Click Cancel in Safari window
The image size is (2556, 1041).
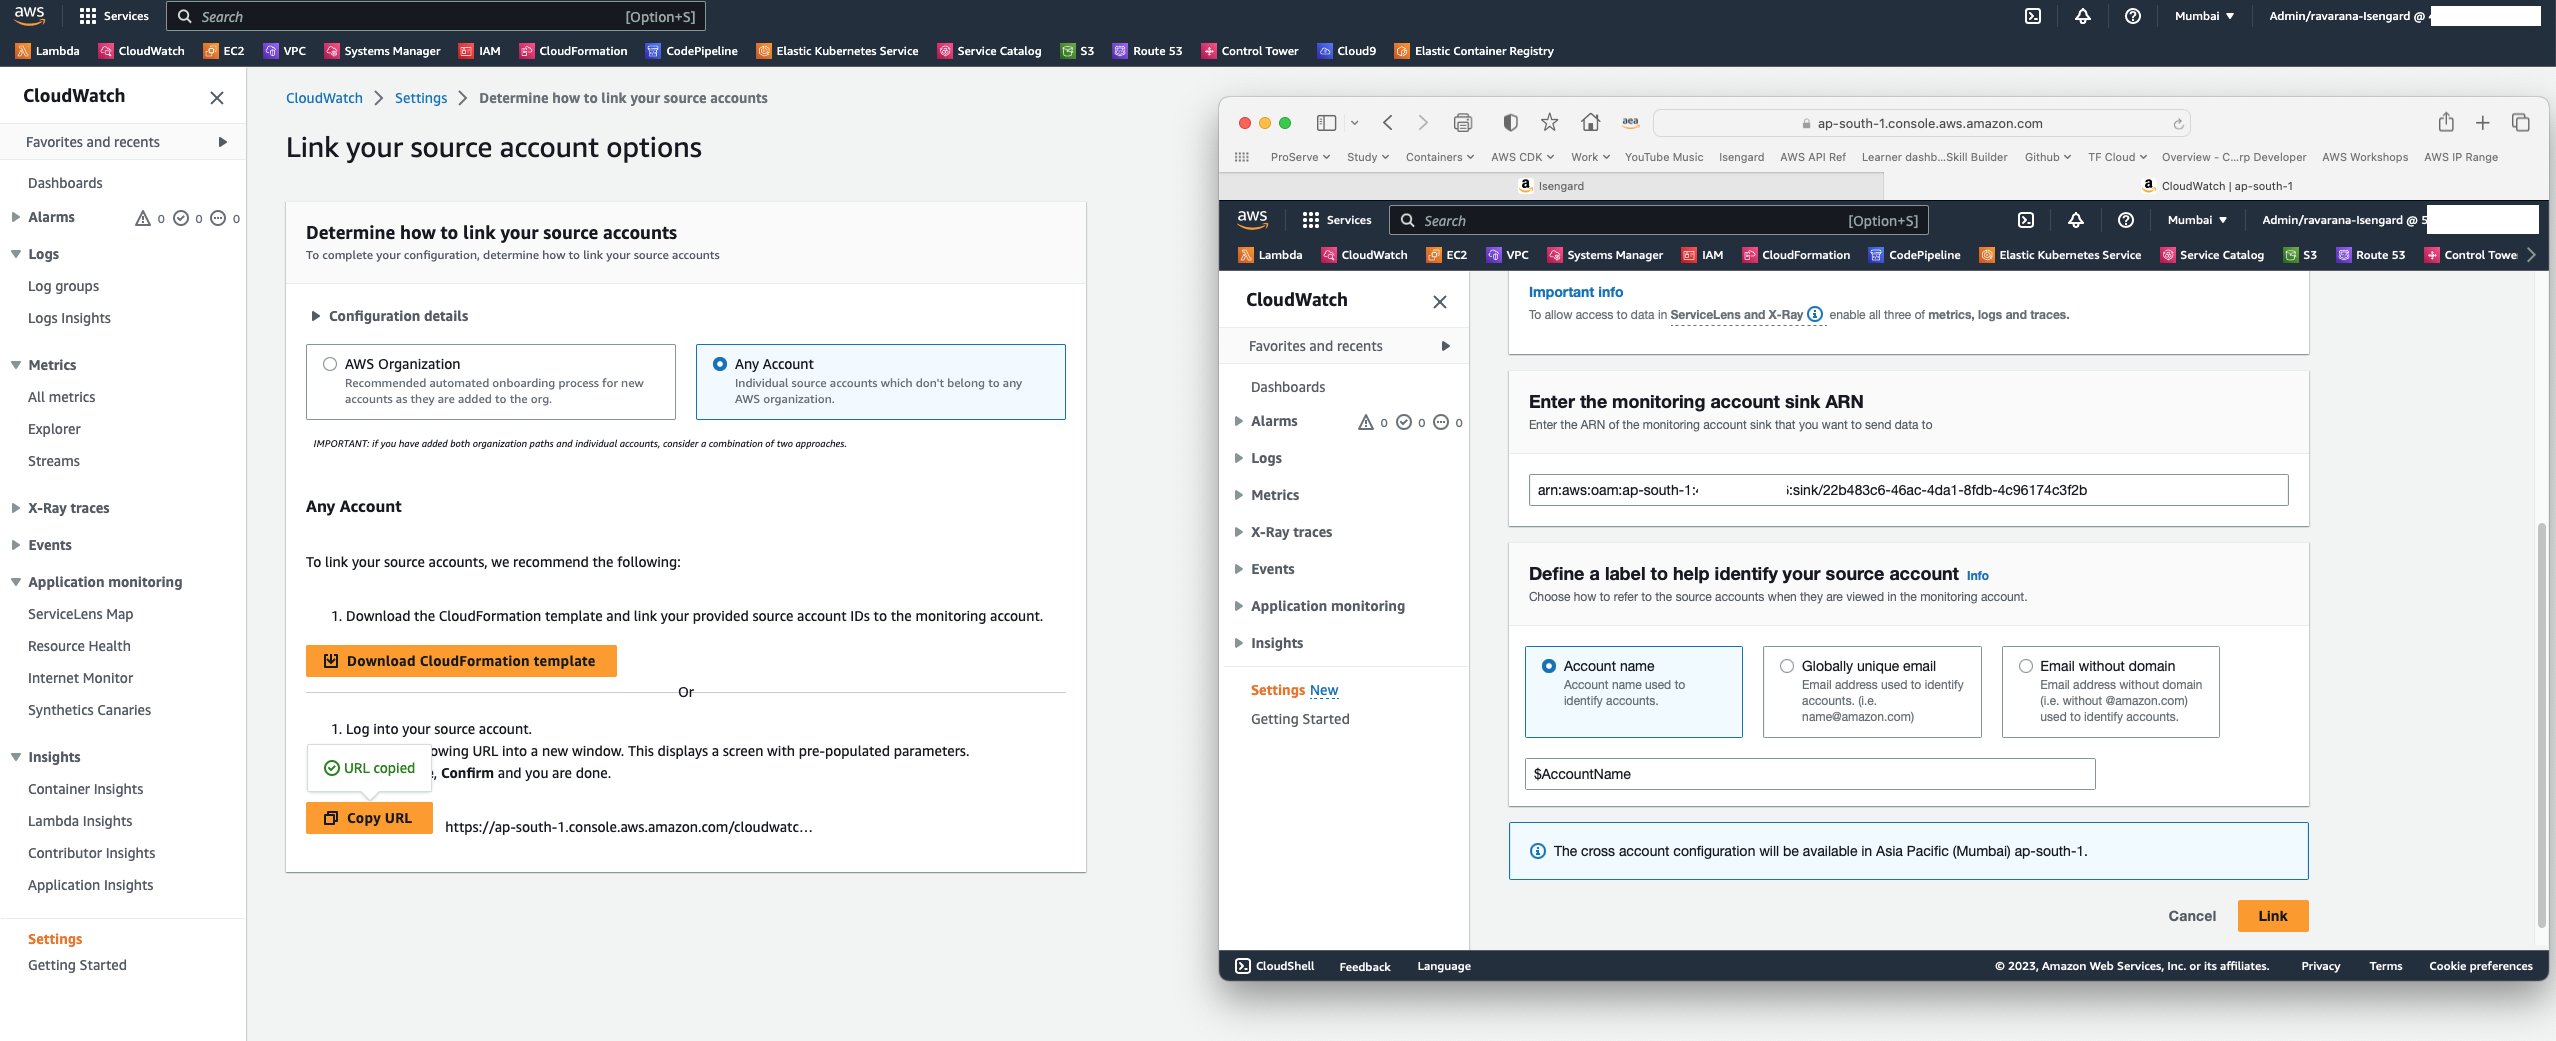point(2192,916)
